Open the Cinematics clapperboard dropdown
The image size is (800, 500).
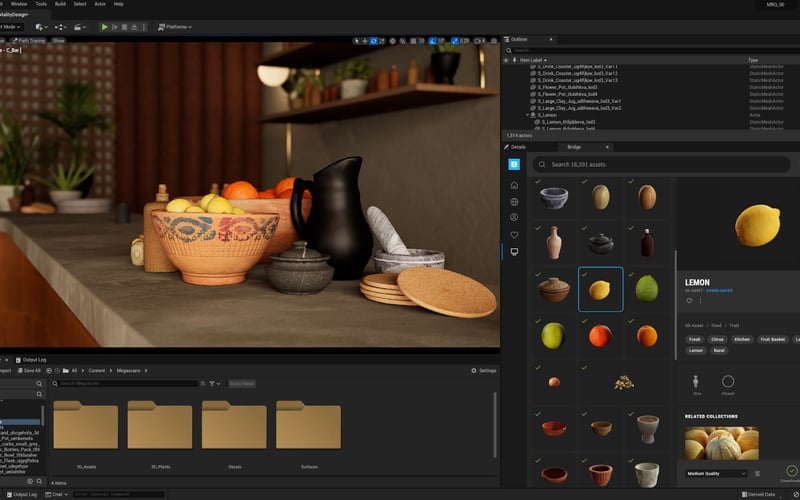point(80,27)
